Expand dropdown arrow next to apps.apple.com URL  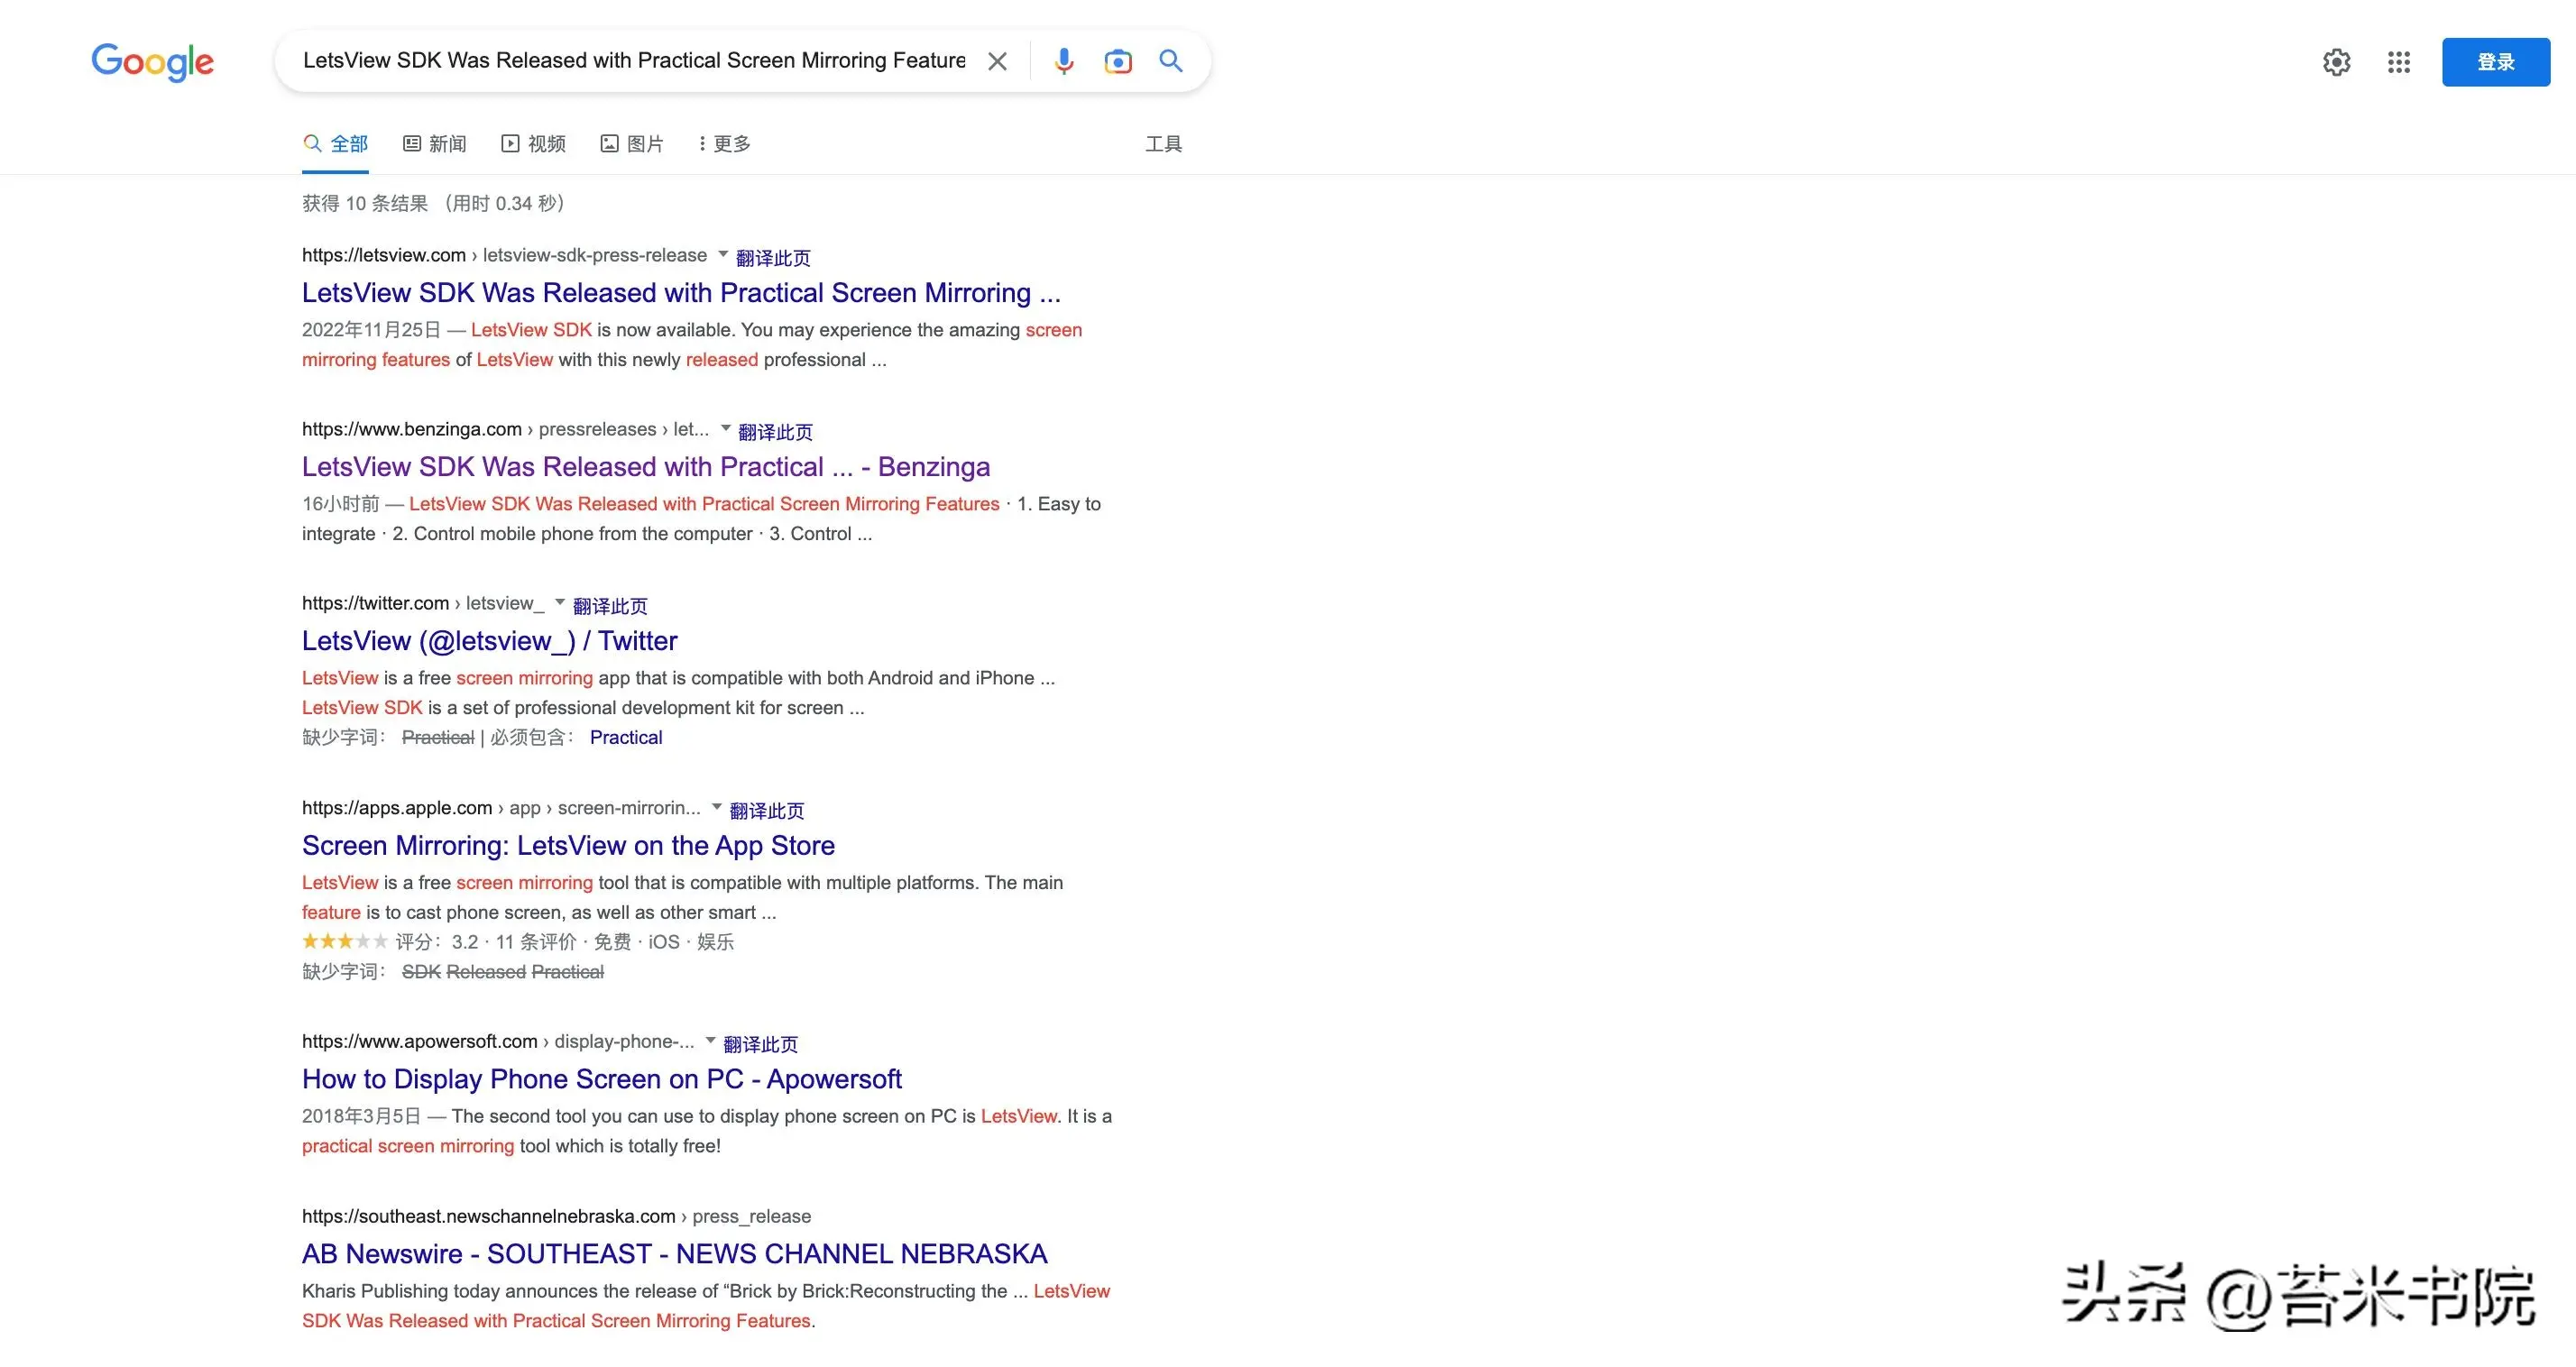point(716,807)
